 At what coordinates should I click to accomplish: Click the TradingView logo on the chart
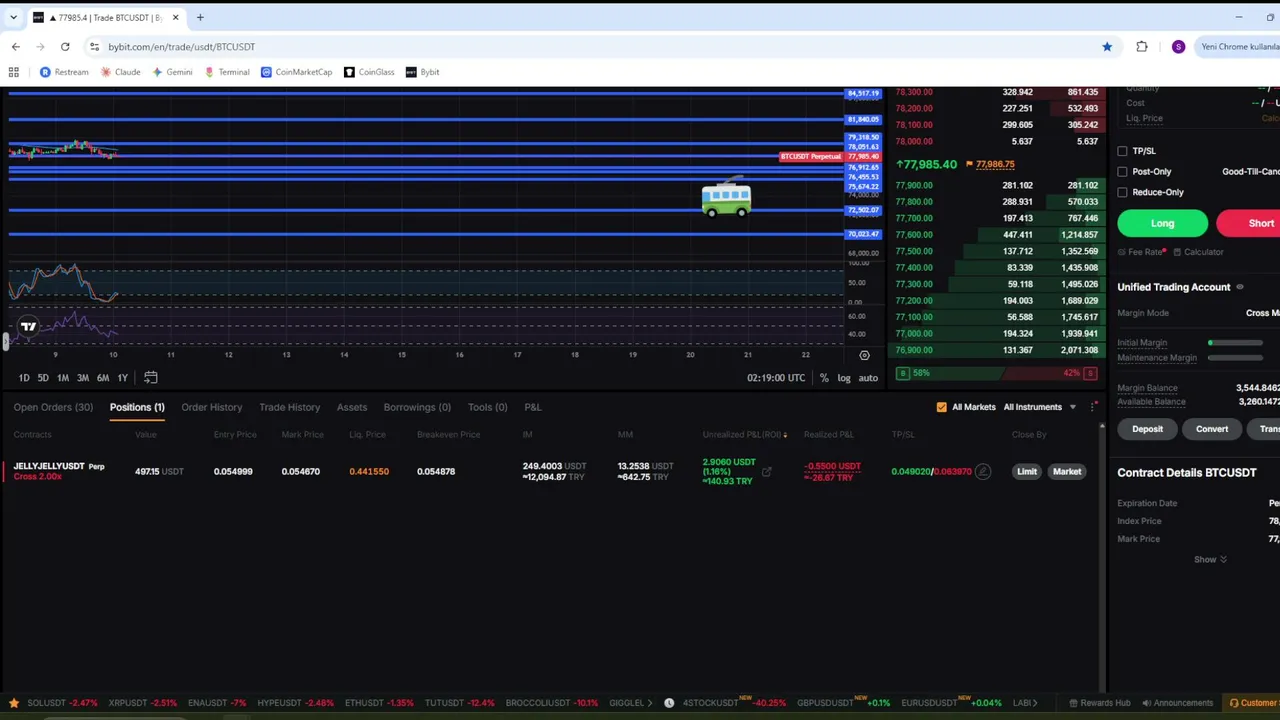point(28,326)
